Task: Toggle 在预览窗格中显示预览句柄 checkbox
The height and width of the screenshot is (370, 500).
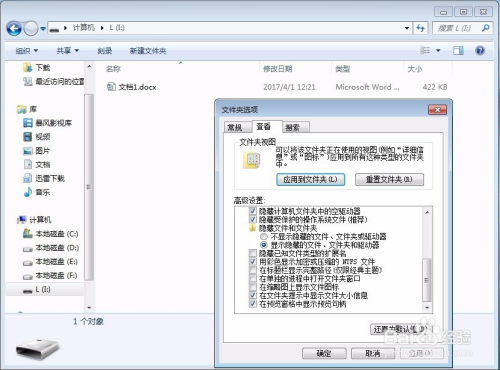Action: pyautogui.click(x=253, y=304)
